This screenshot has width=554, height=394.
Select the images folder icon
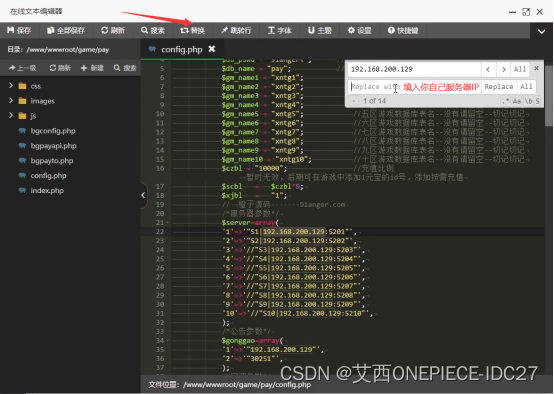(x=22, y=101)
